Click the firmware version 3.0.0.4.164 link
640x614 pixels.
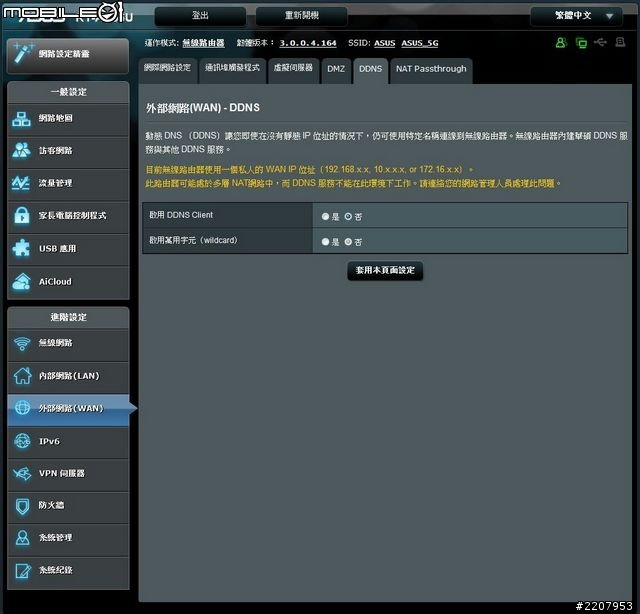308,44
